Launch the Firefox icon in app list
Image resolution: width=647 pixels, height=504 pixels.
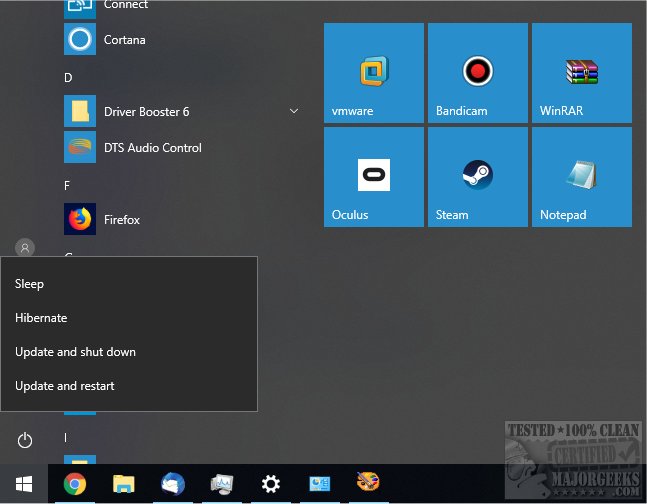[80, 219]
